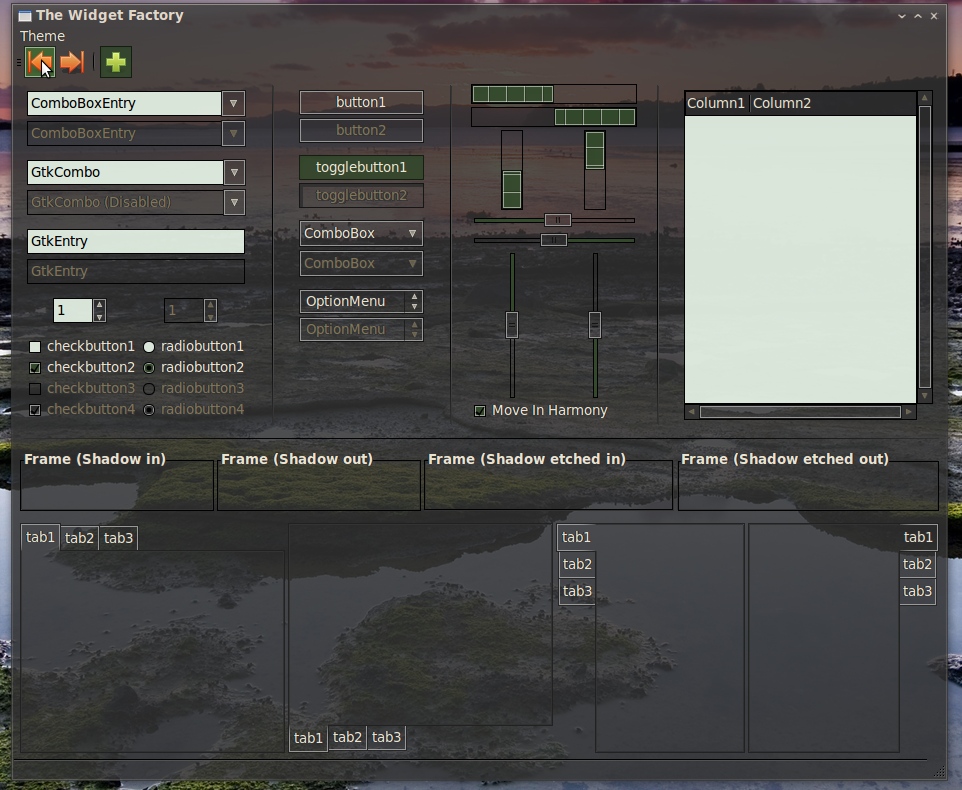
Task: Click the left vertical slider handle
Action: point(512,325)
